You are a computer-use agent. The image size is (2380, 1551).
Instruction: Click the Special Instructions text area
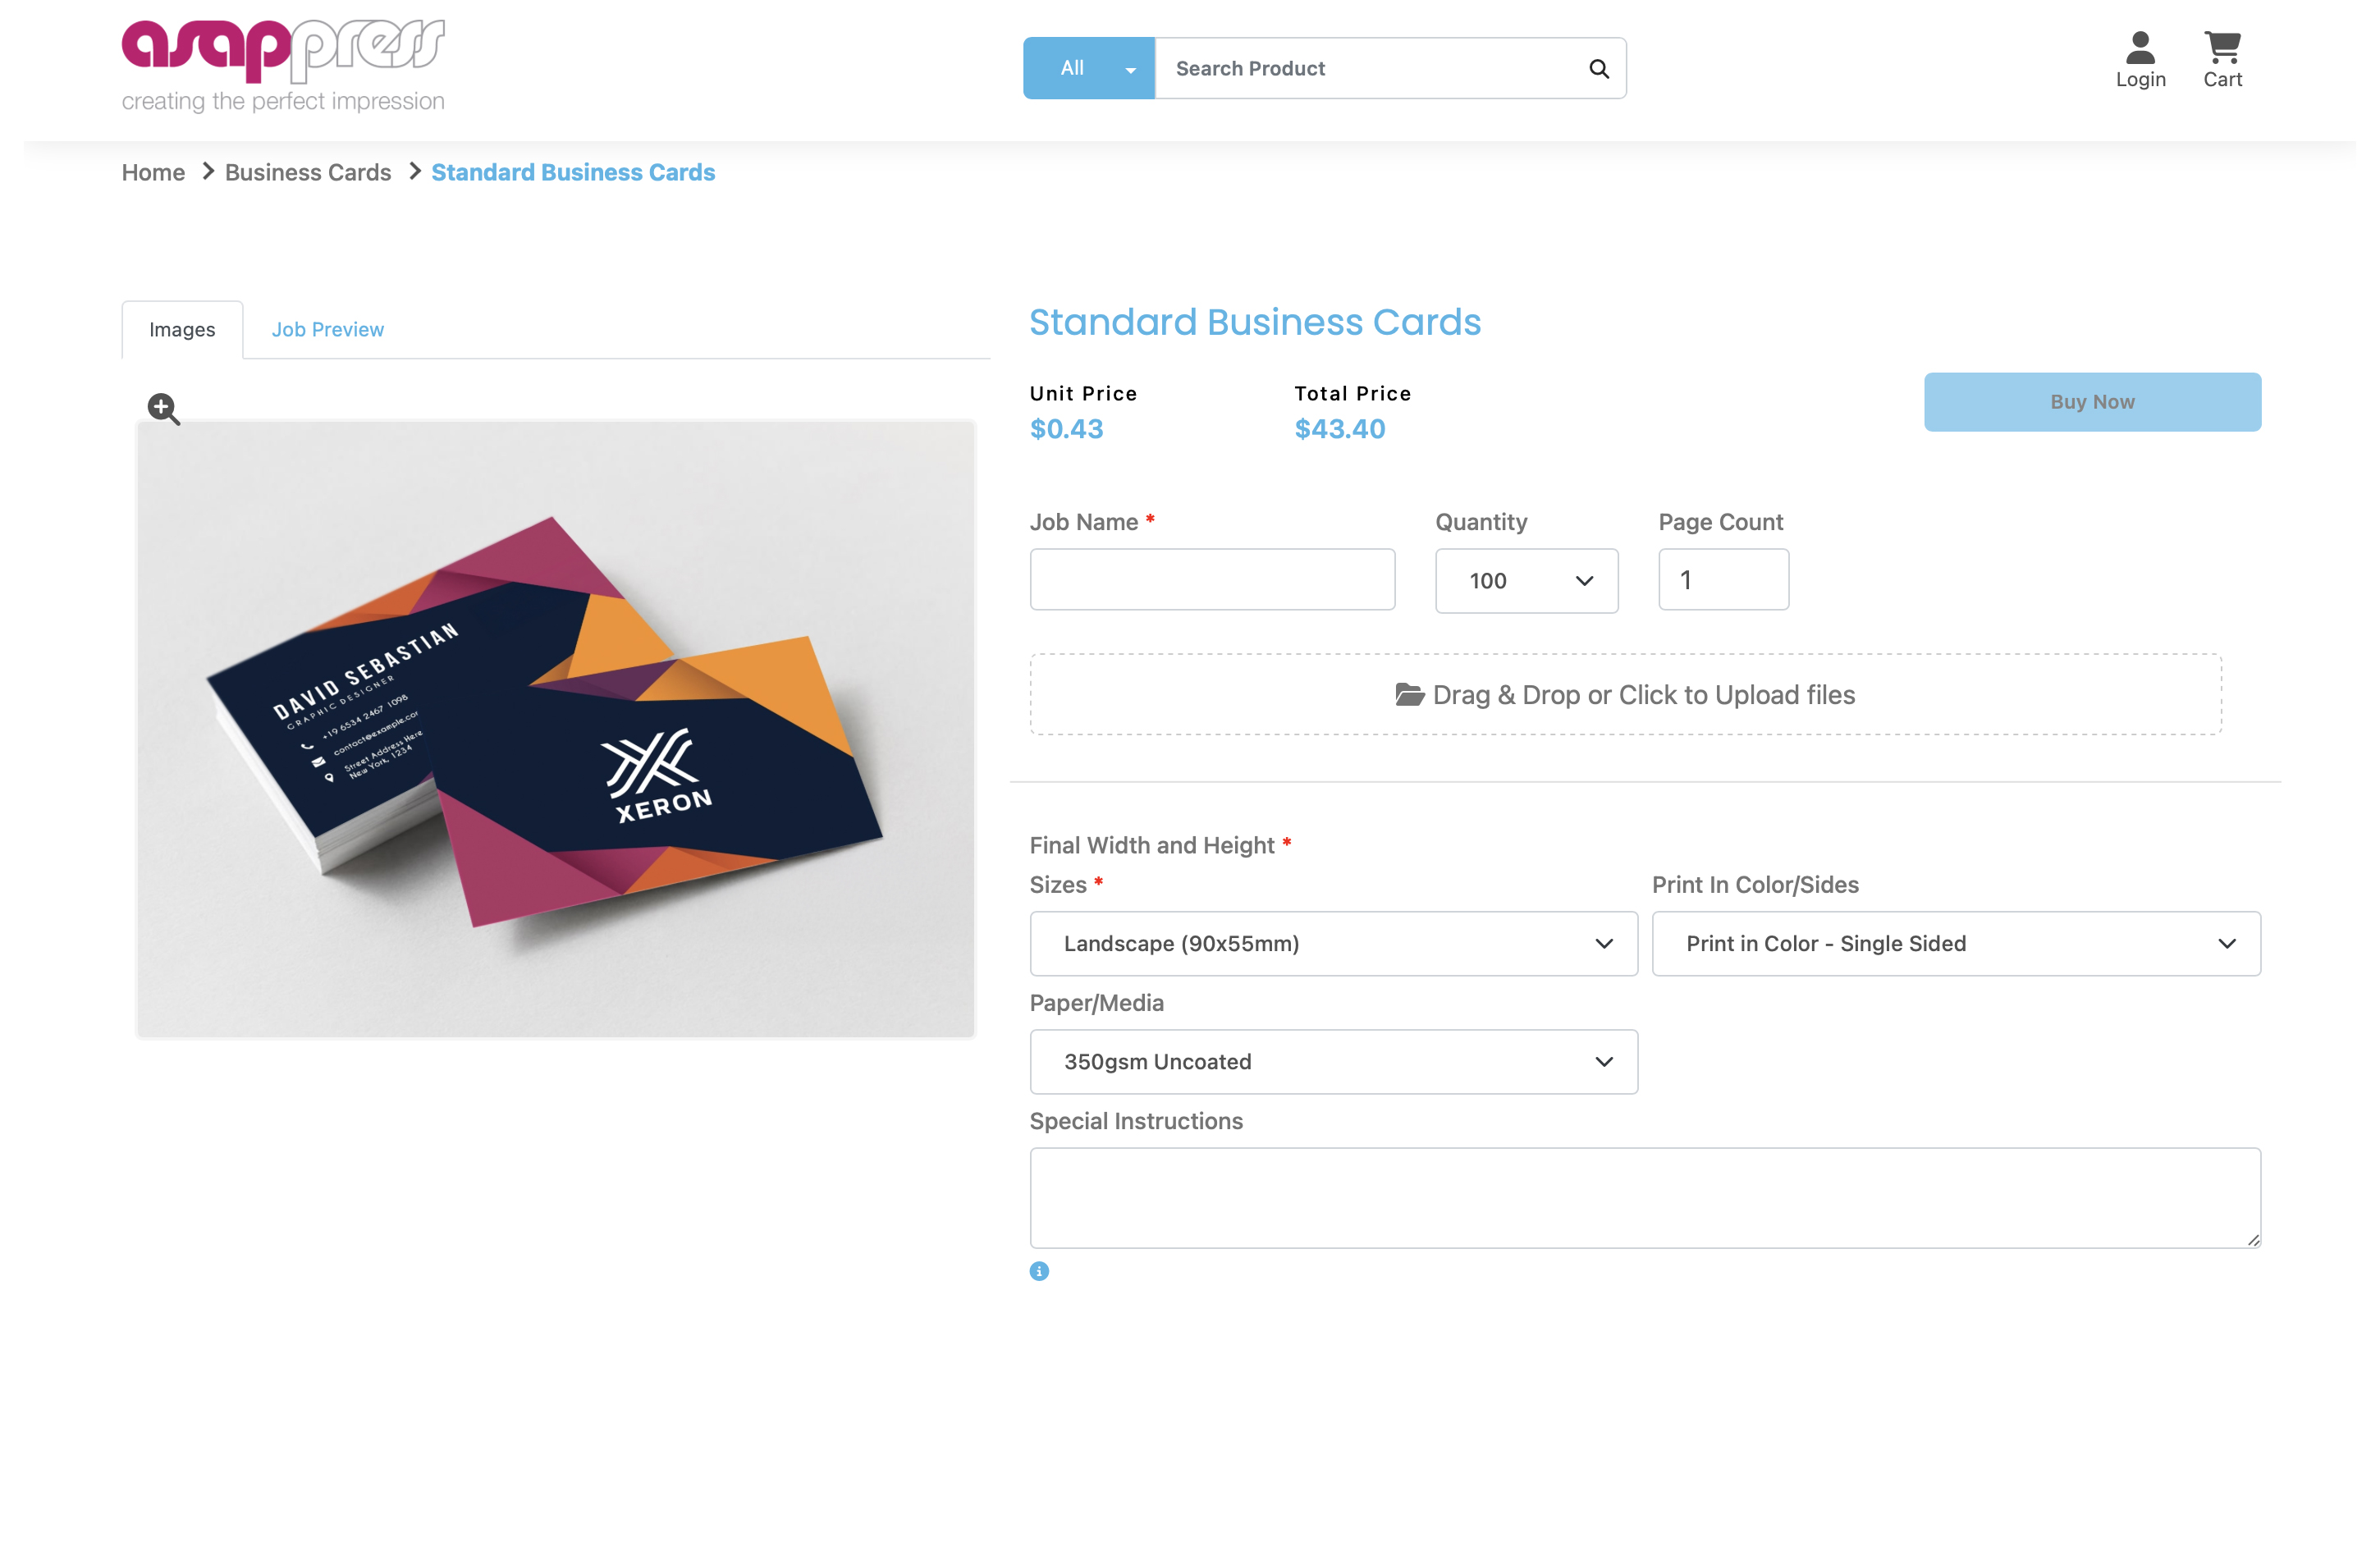1645,1197
